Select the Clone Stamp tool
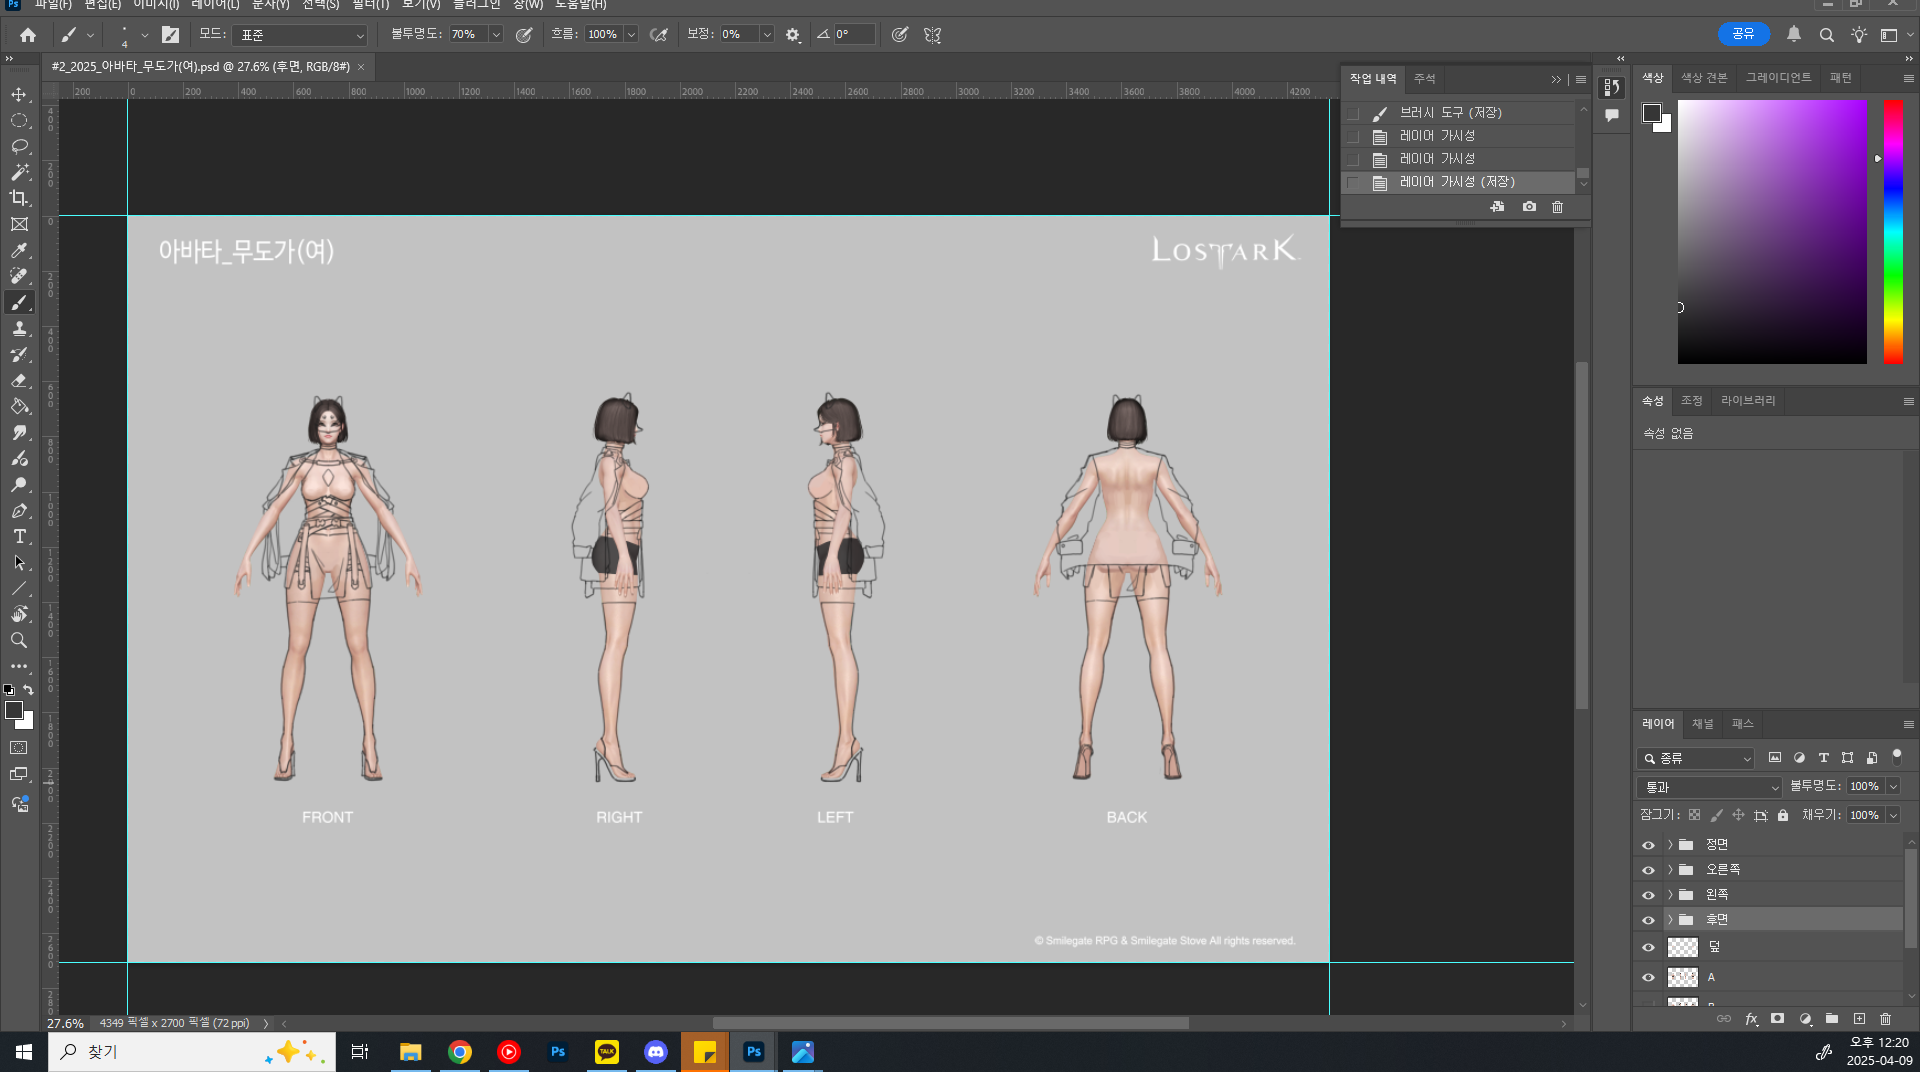 coord(19,328)
